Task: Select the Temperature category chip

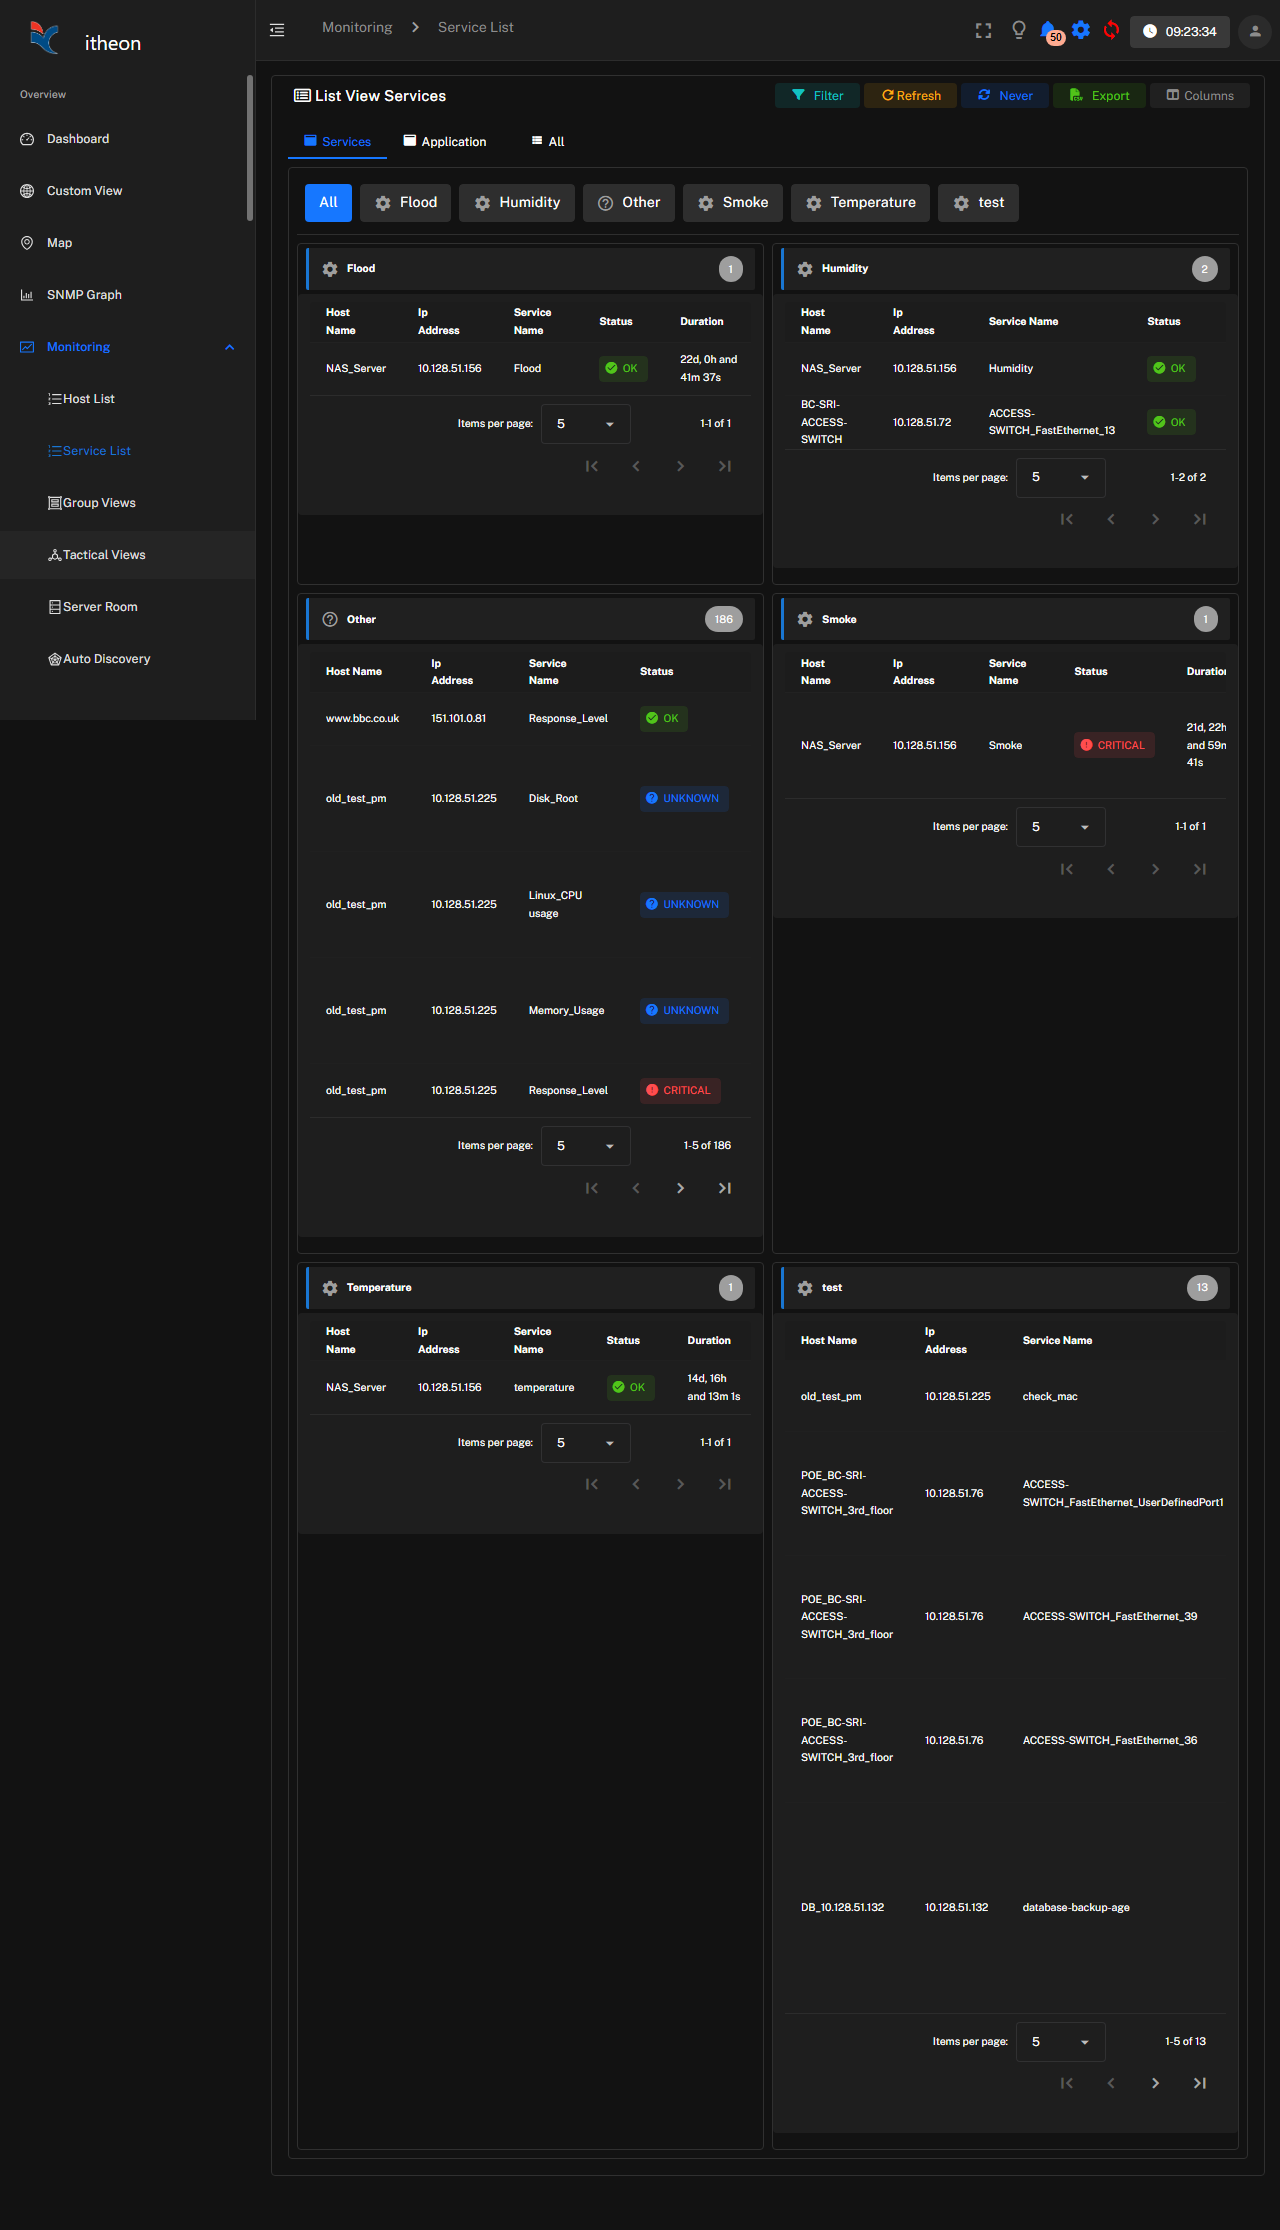Action: pyautogui.click(x=860, y=203)
